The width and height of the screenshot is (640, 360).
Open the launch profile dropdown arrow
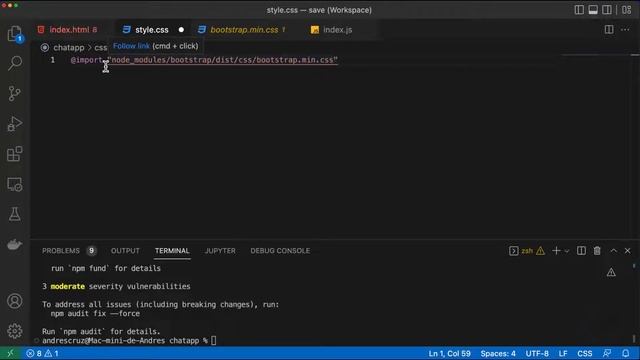[x=567, y=251]
